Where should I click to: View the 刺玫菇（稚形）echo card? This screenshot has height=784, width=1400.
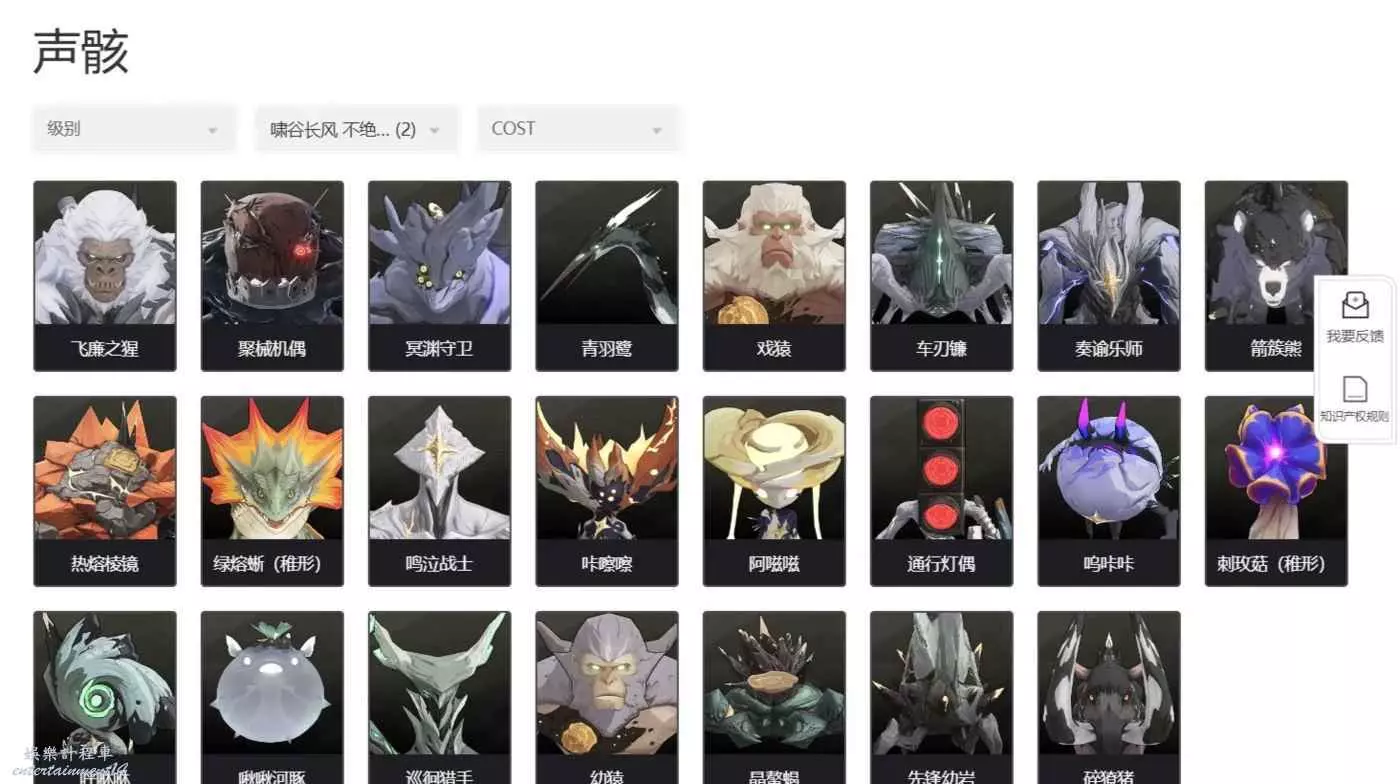1276,491
